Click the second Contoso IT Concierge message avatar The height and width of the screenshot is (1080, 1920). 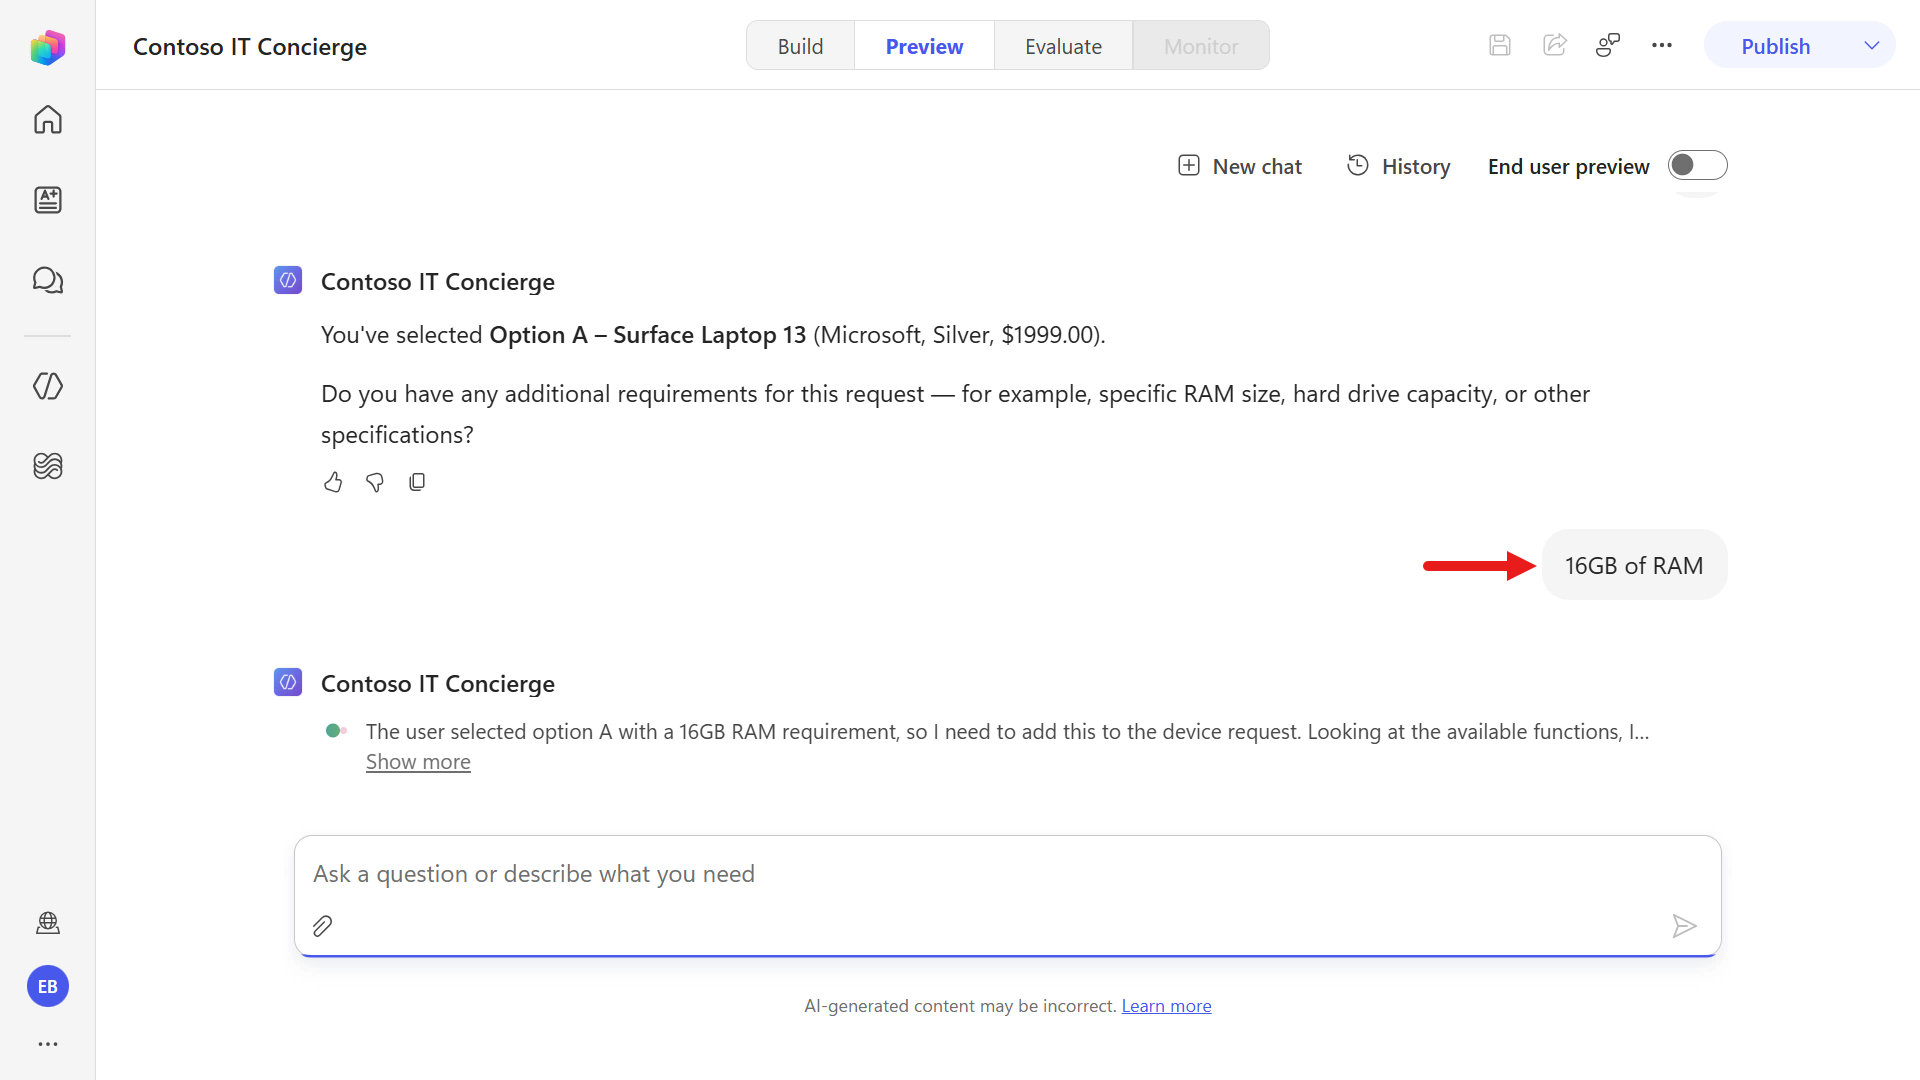click(x=288, y=682)
